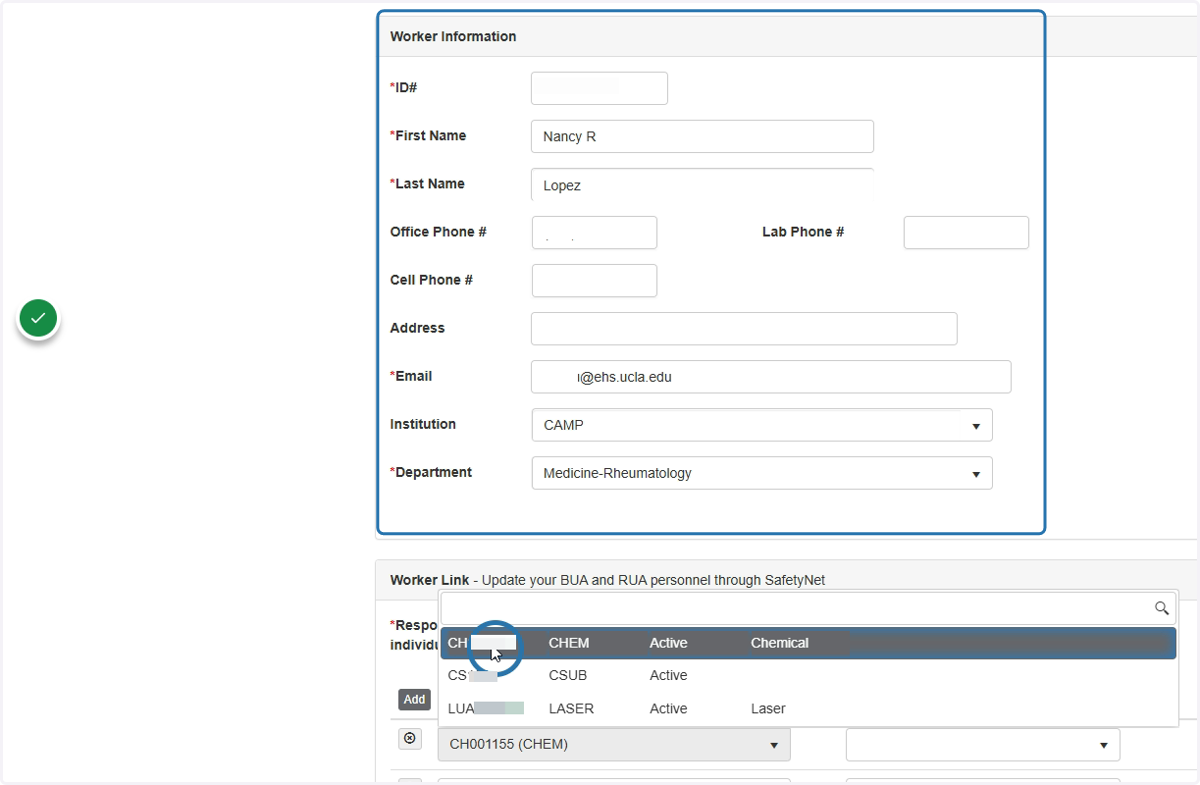Click the Add button
The height and width of the screenshot is (785, 1200).
[x=414, y=700]
